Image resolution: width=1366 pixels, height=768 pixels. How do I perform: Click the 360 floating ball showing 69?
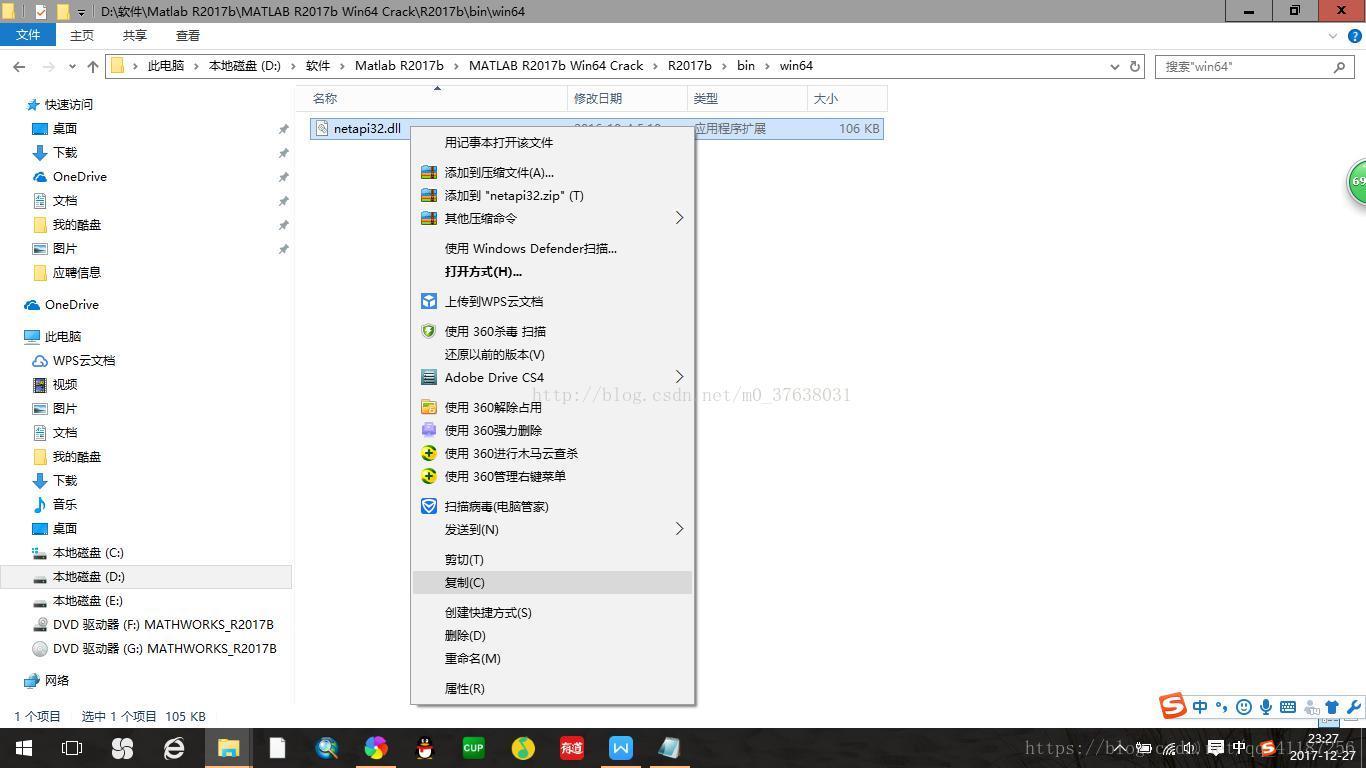1357,182
